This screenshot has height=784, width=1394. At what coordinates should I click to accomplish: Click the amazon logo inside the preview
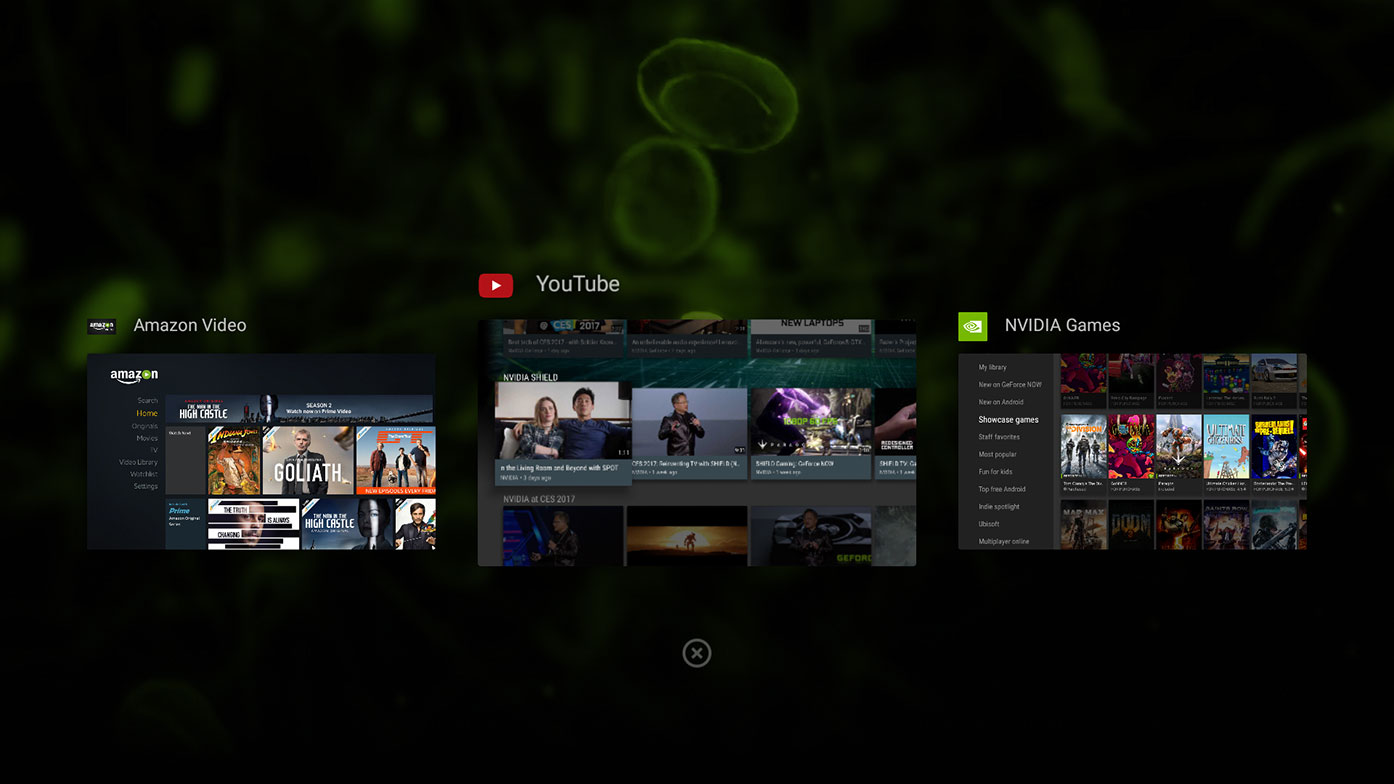tap(134, 376)
